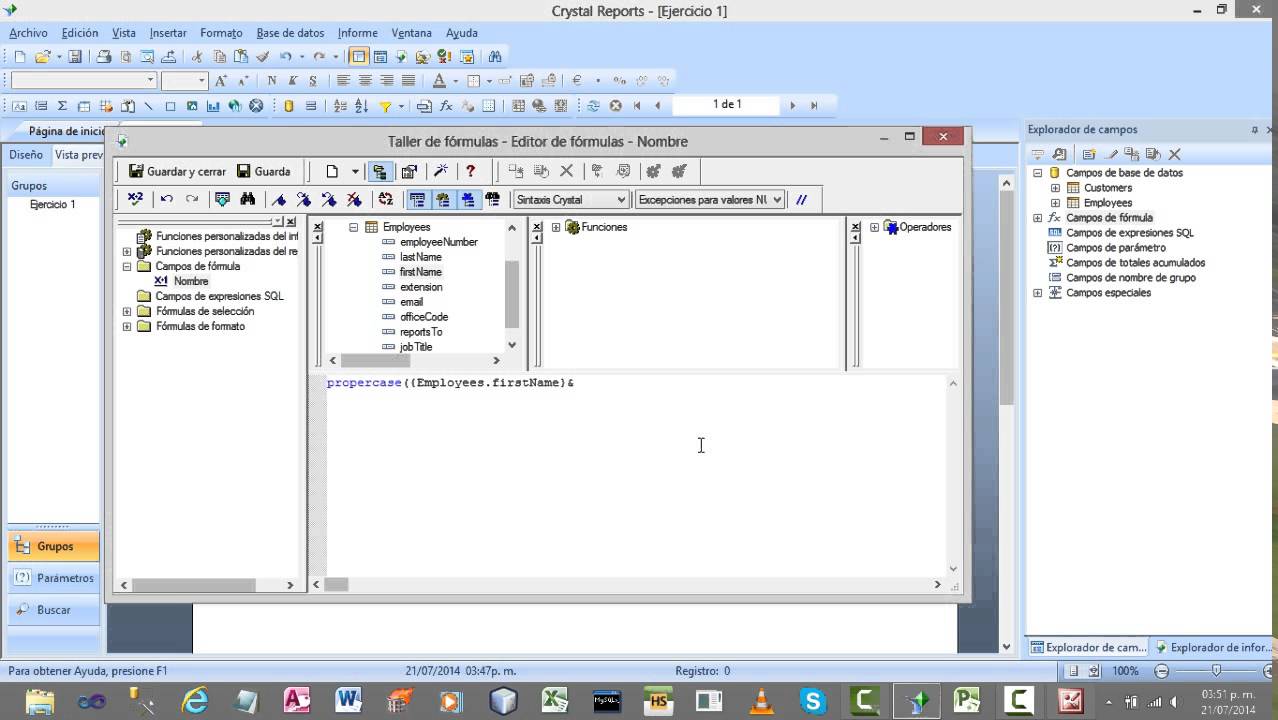Viewport: 1278px width, 720px height.
Task: Click the Refresh report data icon
Action: [x=594, y=106]
